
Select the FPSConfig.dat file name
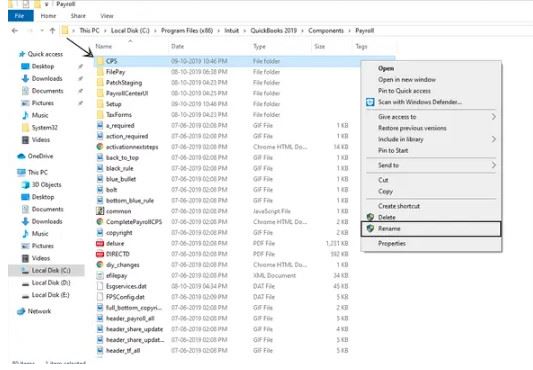click(125, 297)
